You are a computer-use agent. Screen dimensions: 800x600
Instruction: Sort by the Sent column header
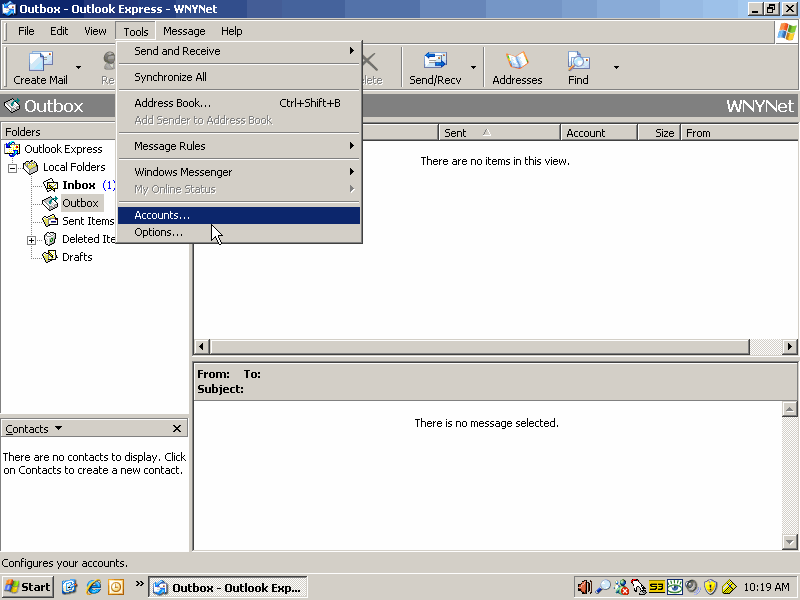coord(499,133)
